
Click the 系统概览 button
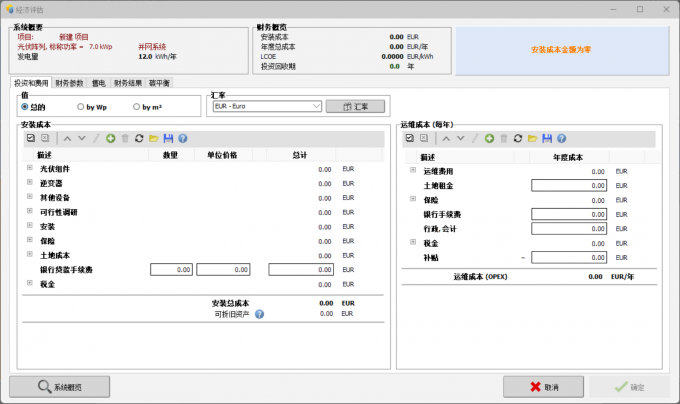click(59, 387)
